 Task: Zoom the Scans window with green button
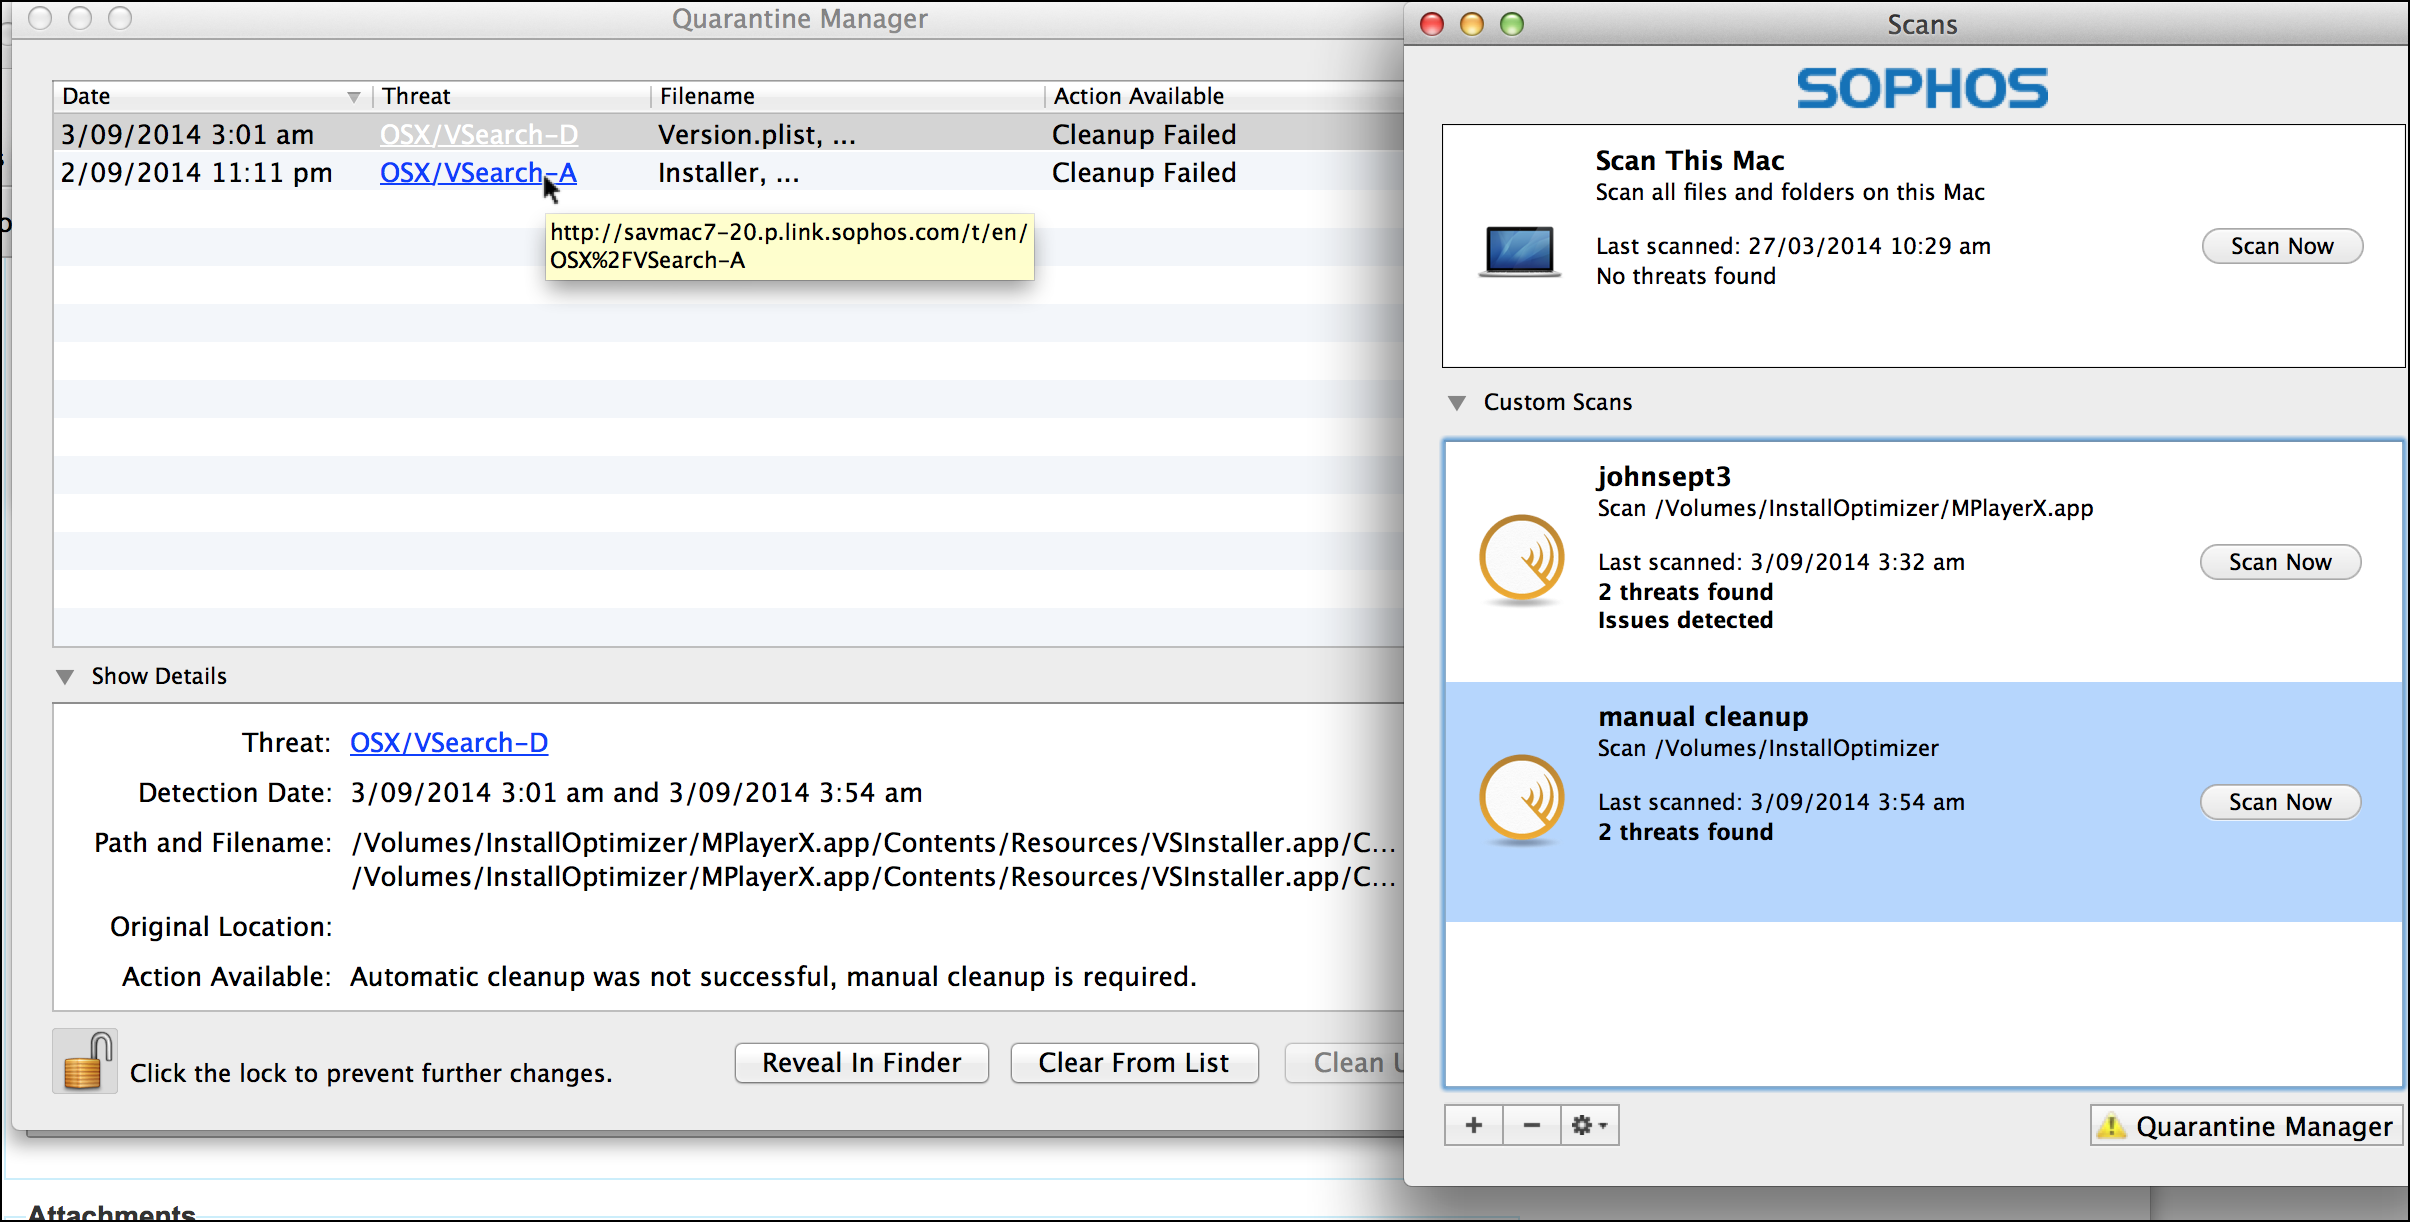point(1512,24)
